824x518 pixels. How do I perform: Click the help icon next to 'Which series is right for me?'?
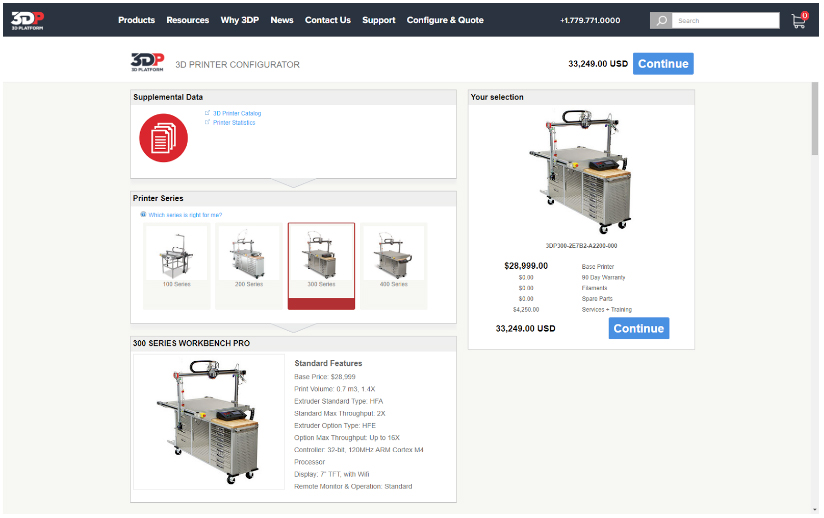click(x=143, y=214)
